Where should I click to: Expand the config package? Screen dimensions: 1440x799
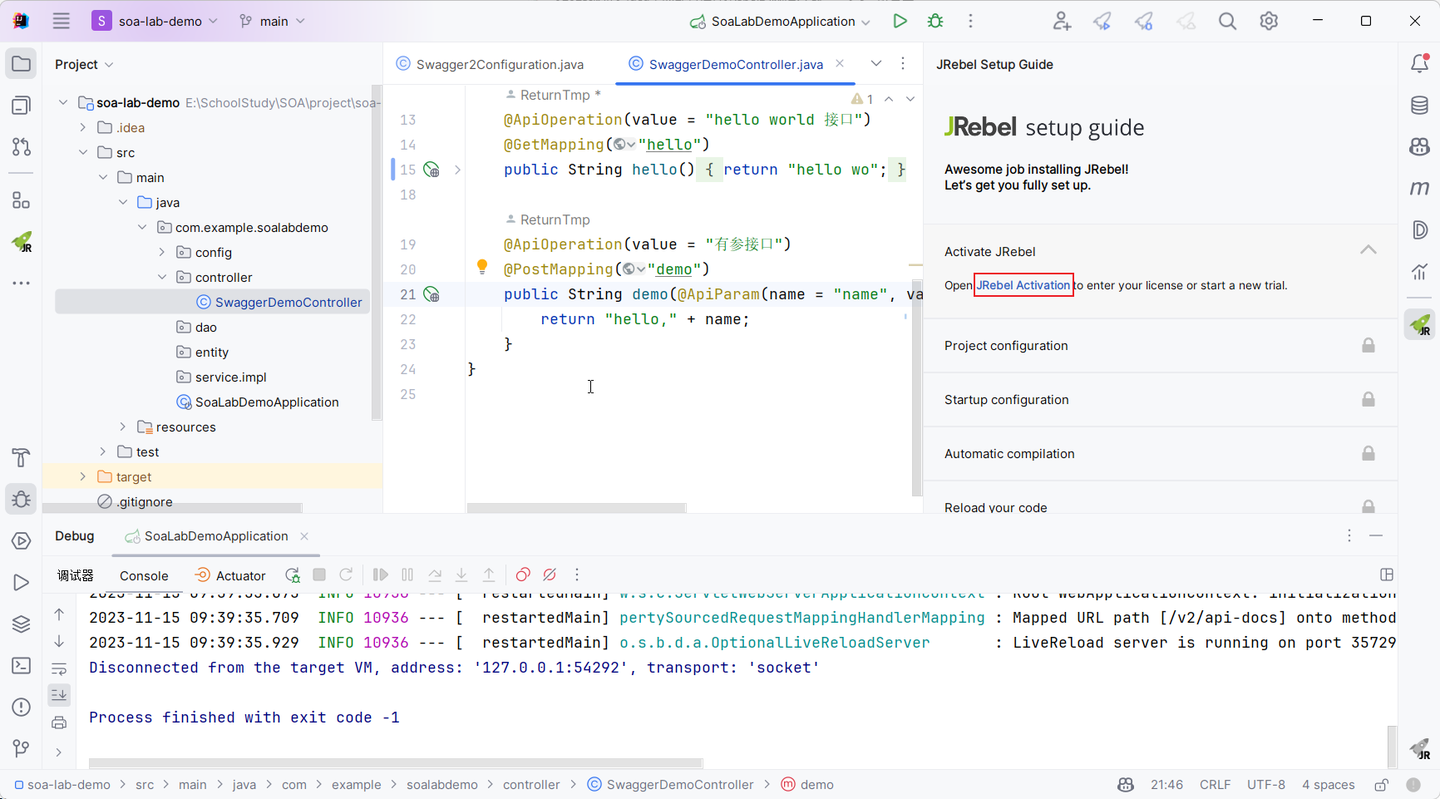tap(162, 252)
